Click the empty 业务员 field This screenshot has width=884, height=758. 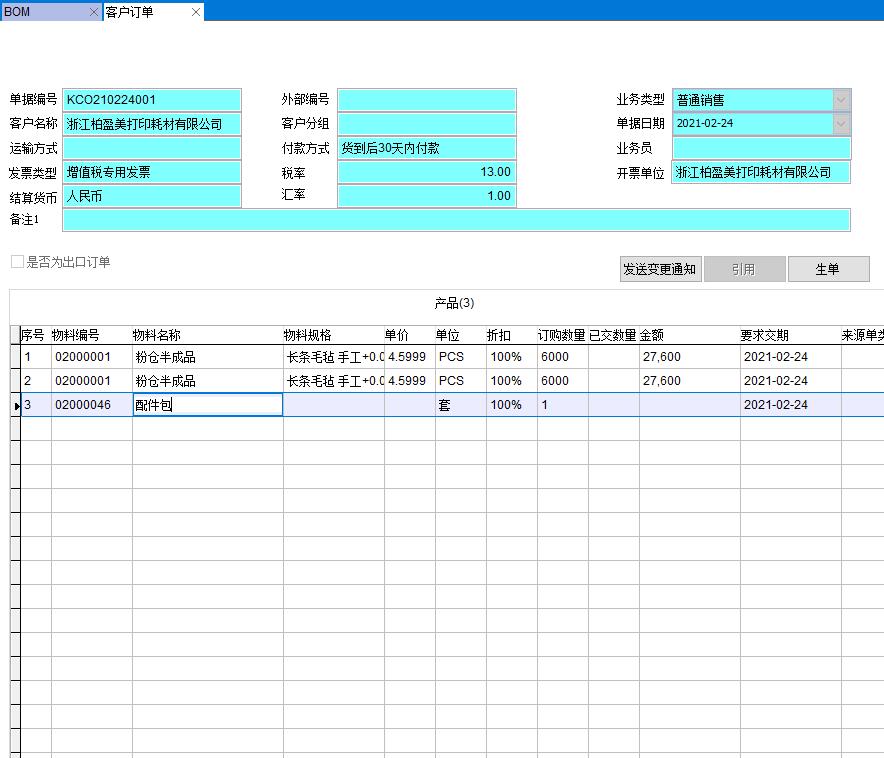coord(762,147)
